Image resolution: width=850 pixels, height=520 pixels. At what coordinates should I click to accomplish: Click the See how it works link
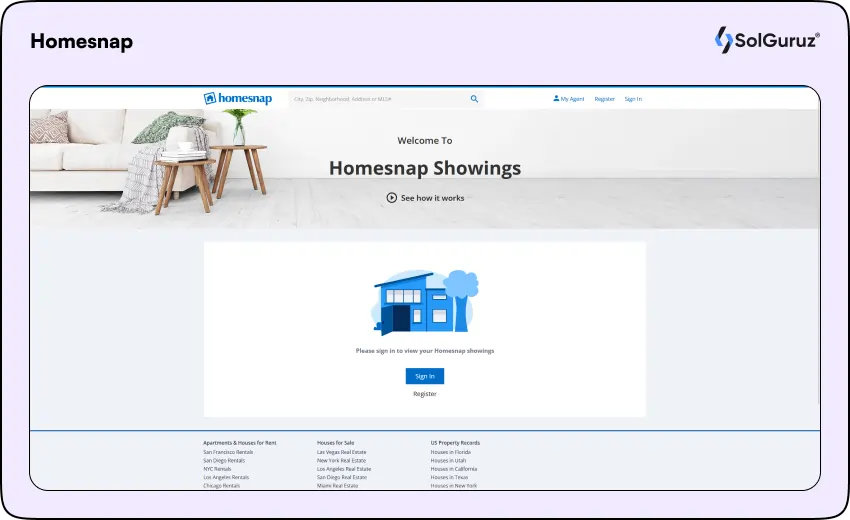click(x=426, y=198)
